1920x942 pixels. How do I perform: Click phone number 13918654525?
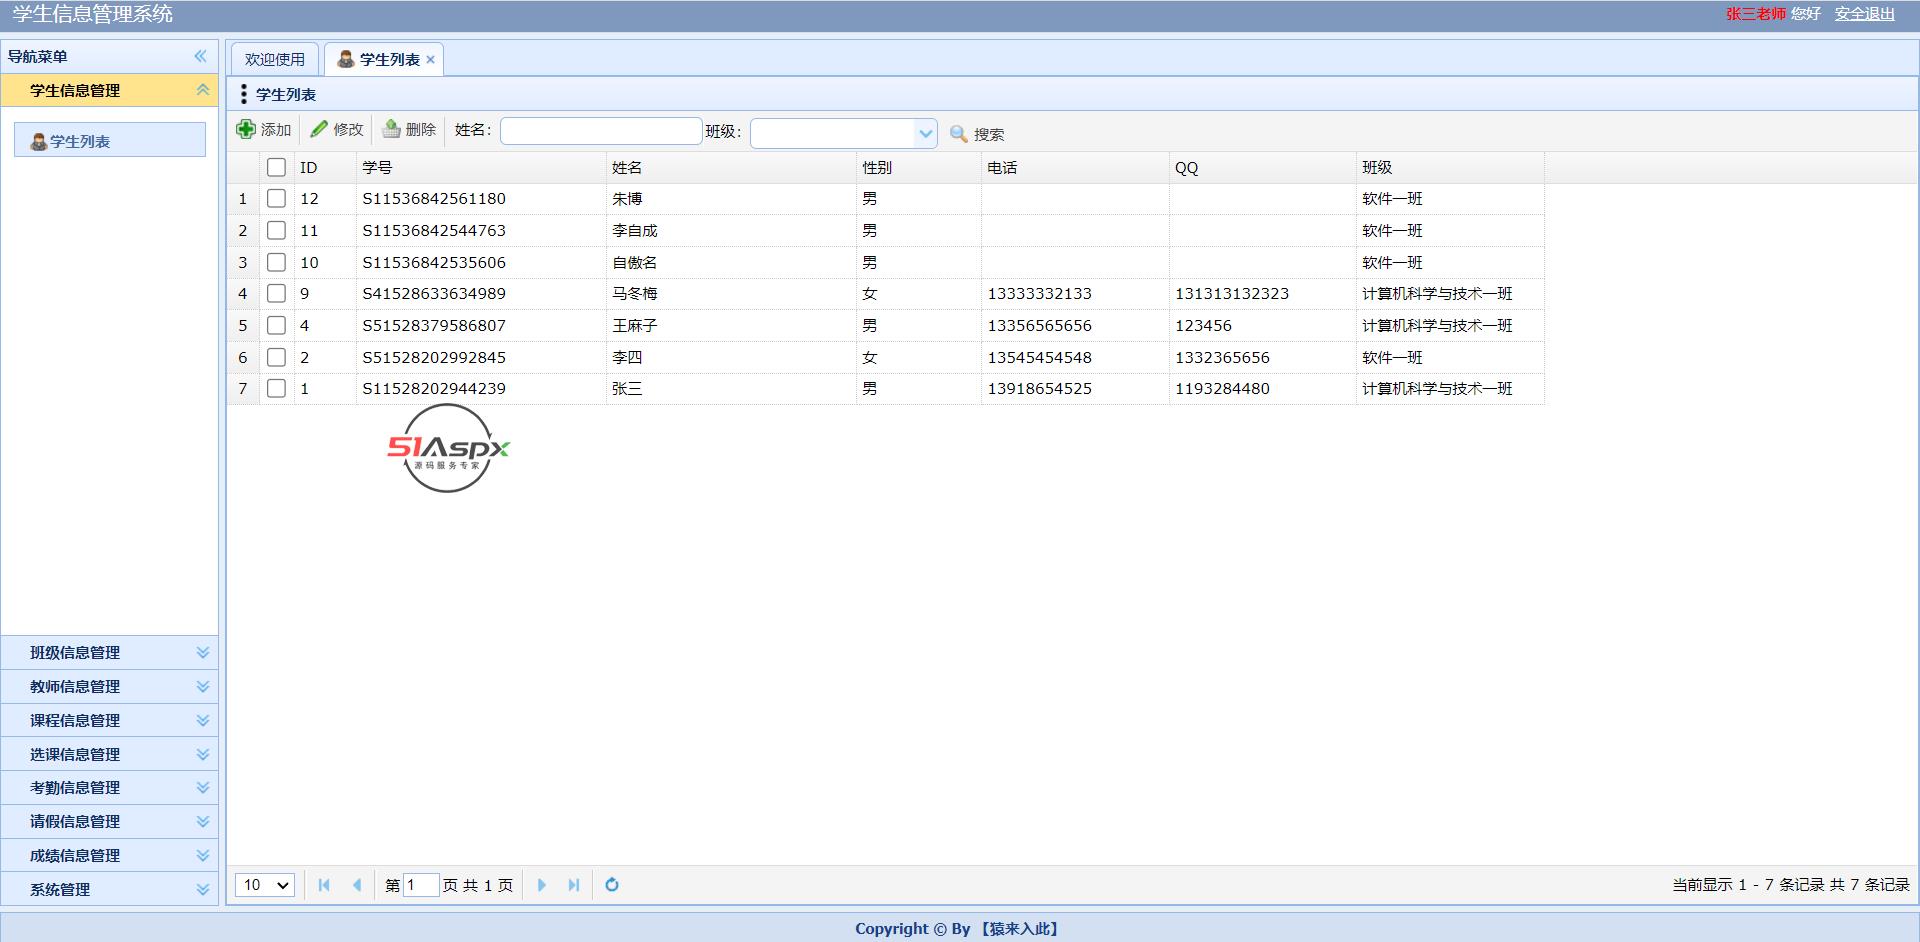coord(1040,389)
